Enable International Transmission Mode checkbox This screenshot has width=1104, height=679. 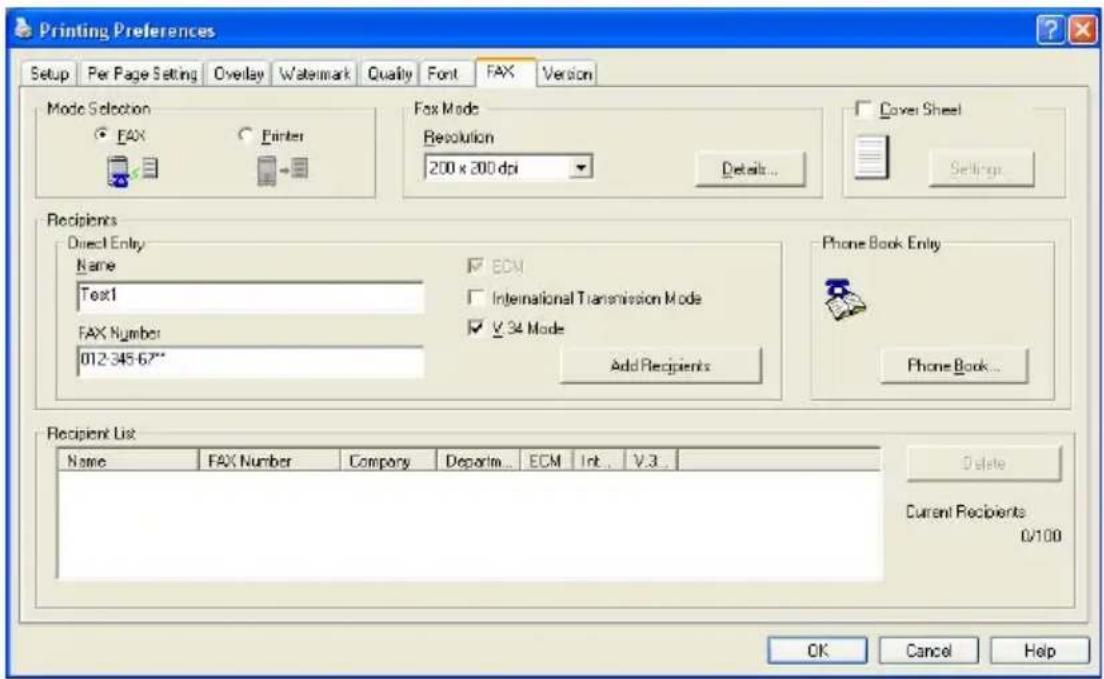click(x=475, y=297)
